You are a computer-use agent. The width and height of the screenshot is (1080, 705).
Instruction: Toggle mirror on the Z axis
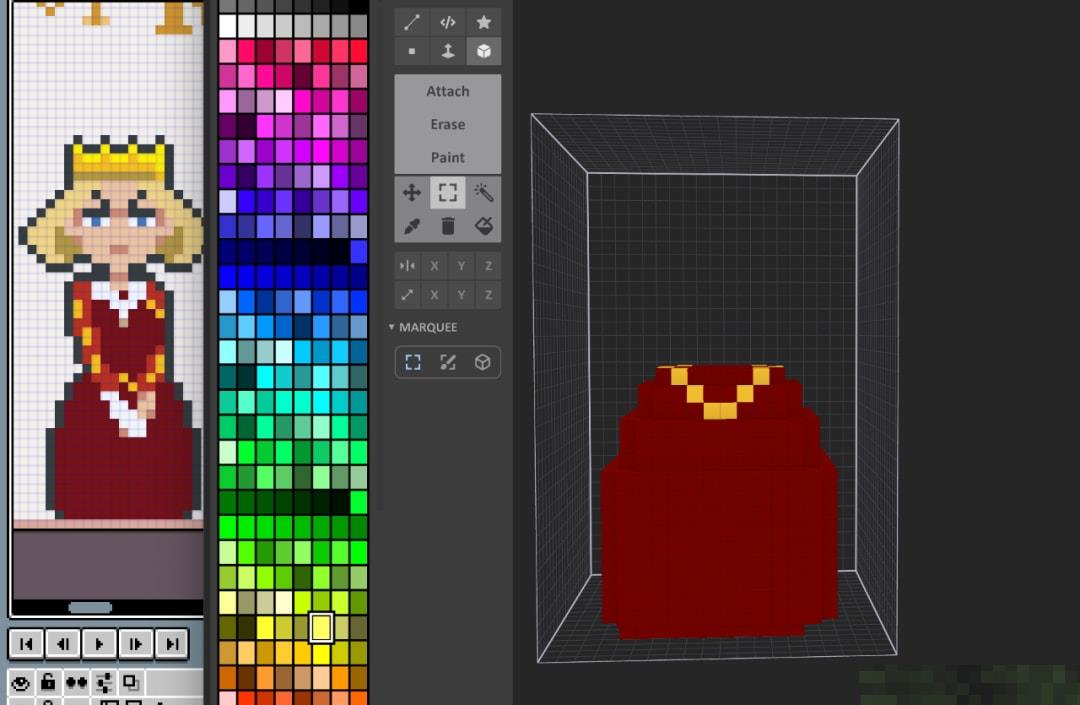coord(488,266)
